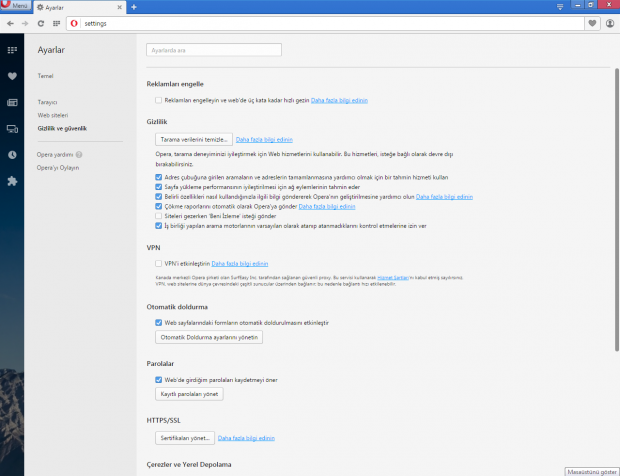Open VPN Daha fazla bilgi edinin link
The image size is (620, 476).
coord(240,264)
